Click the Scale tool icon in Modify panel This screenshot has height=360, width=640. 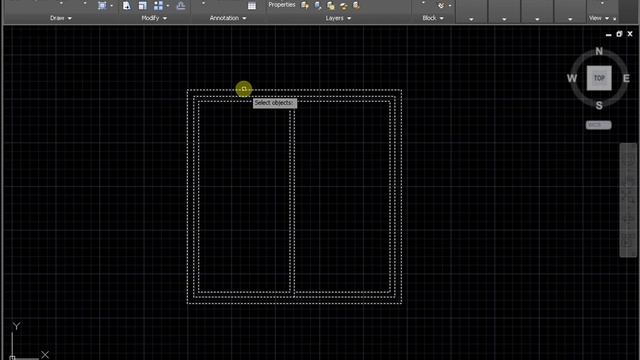[142, 5]
